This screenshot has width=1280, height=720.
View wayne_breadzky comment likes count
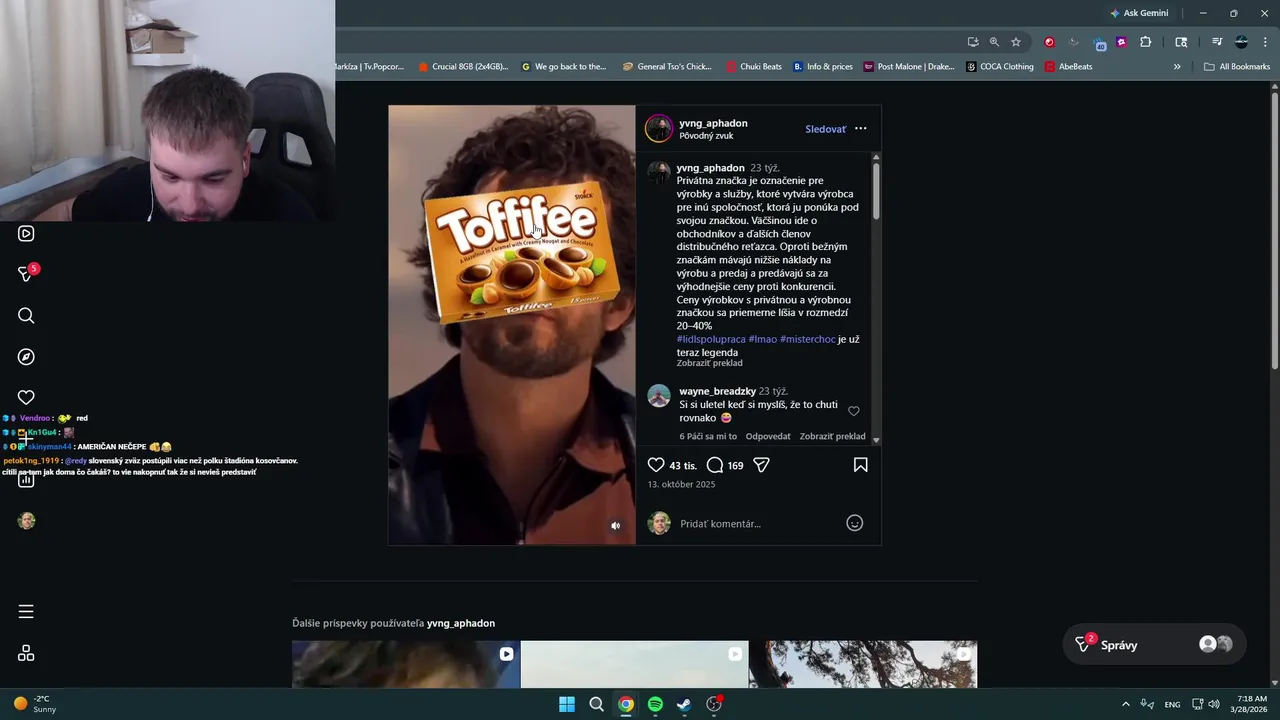pyautogui.click(x=708, y=436)
